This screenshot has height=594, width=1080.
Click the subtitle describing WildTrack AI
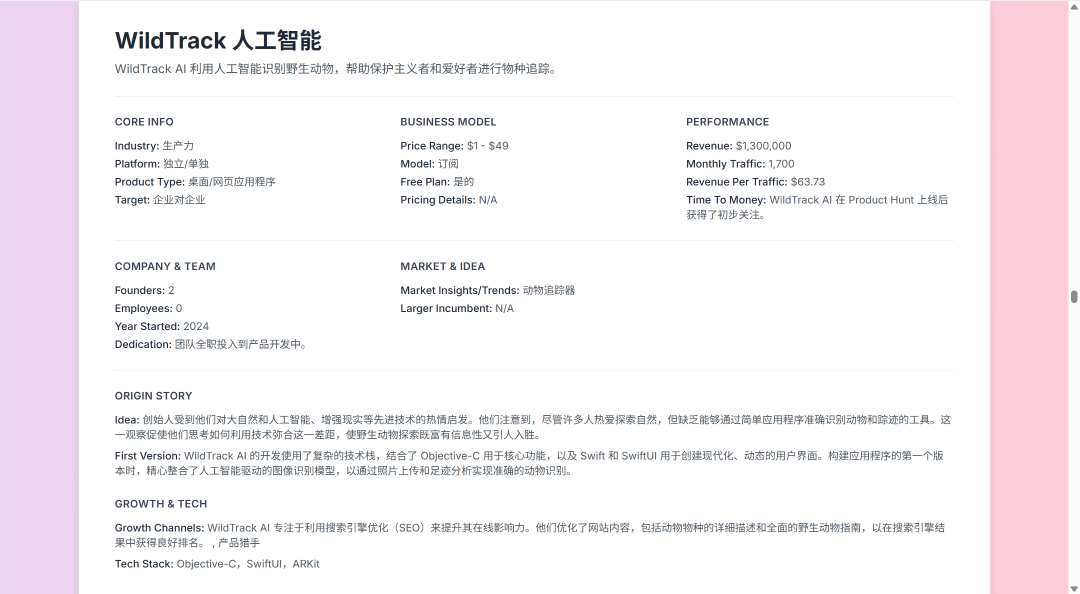[x=336, y=69]
